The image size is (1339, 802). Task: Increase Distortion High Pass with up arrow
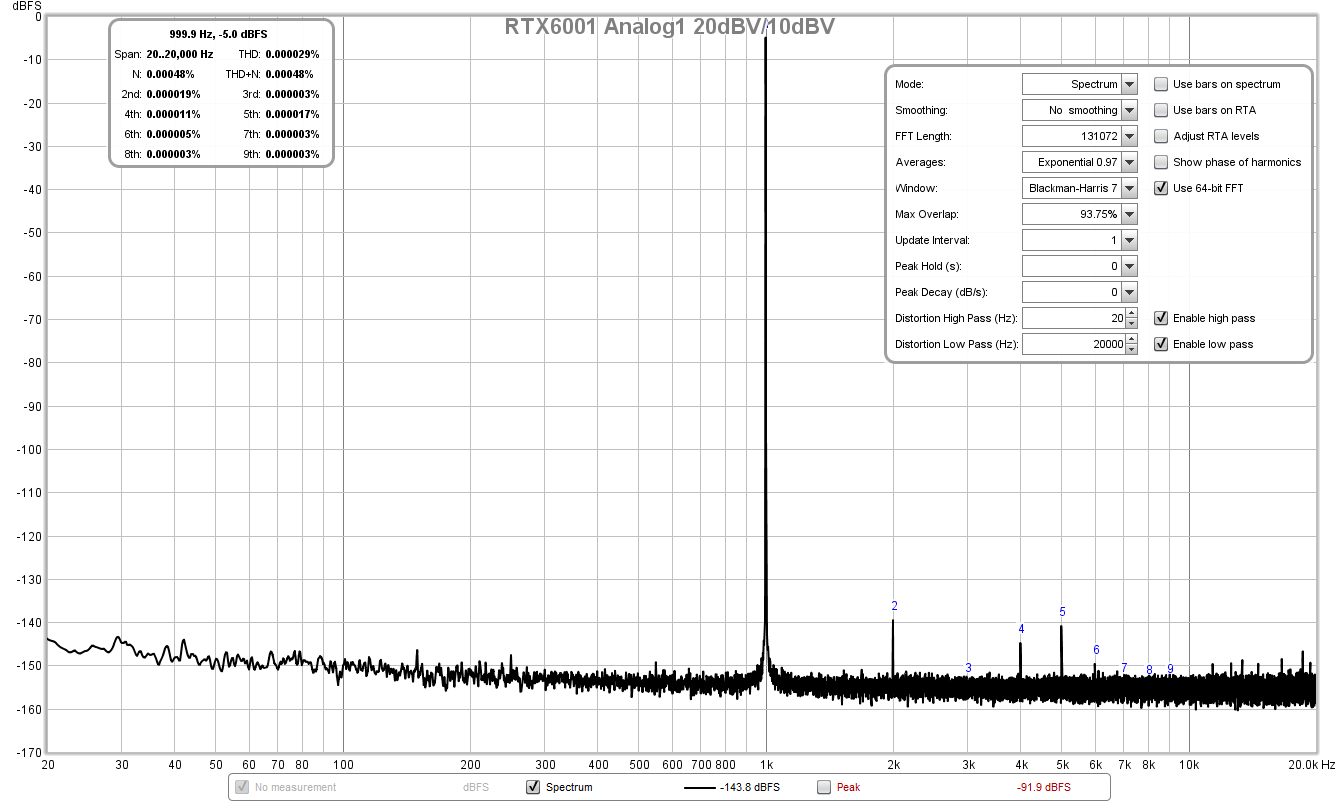1131,313
